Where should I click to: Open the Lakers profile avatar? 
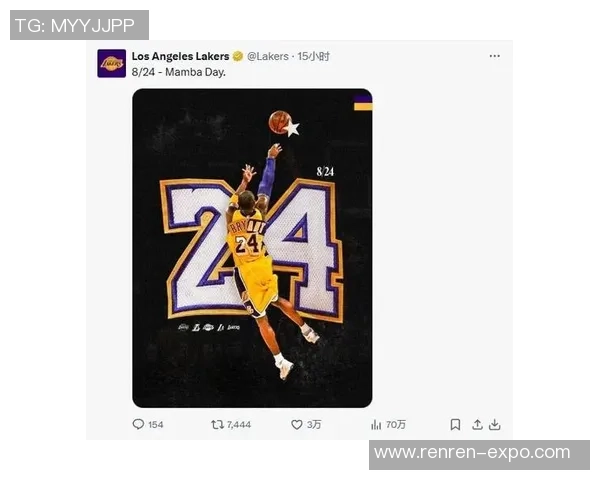(111, 64)
